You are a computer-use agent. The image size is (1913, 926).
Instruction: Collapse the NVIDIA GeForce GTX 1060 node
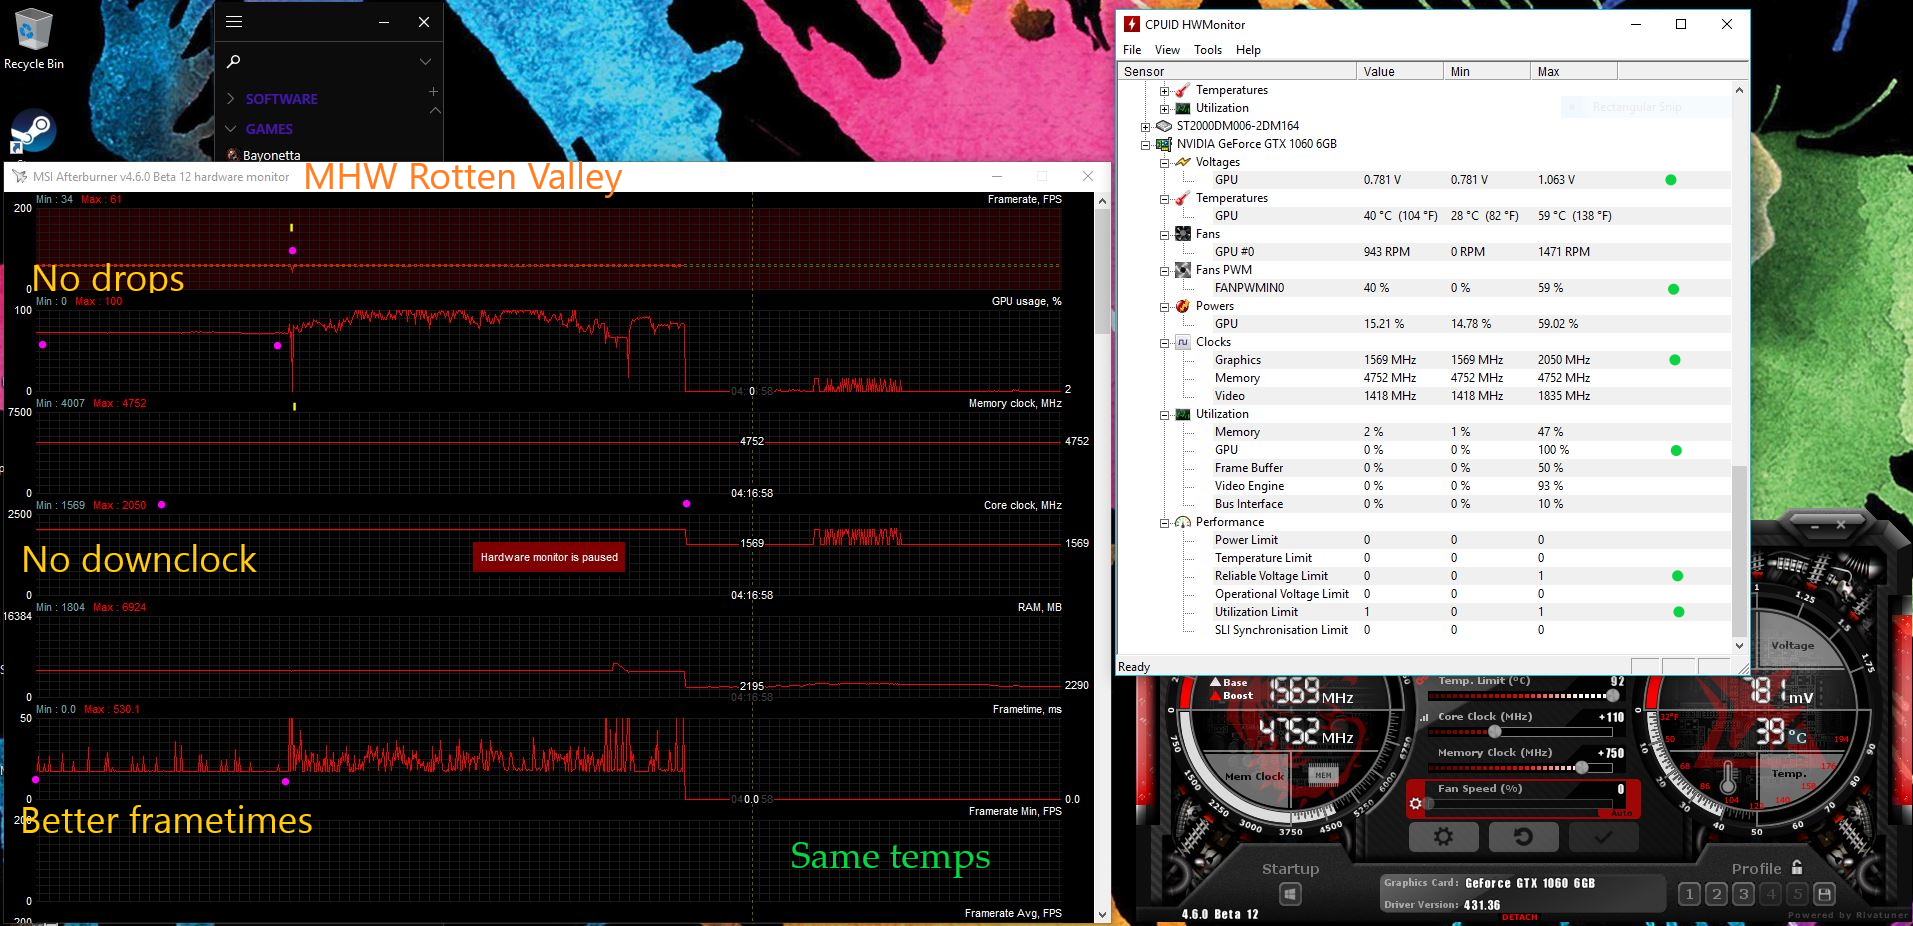pyautogui.click(x=1146, y=145)
